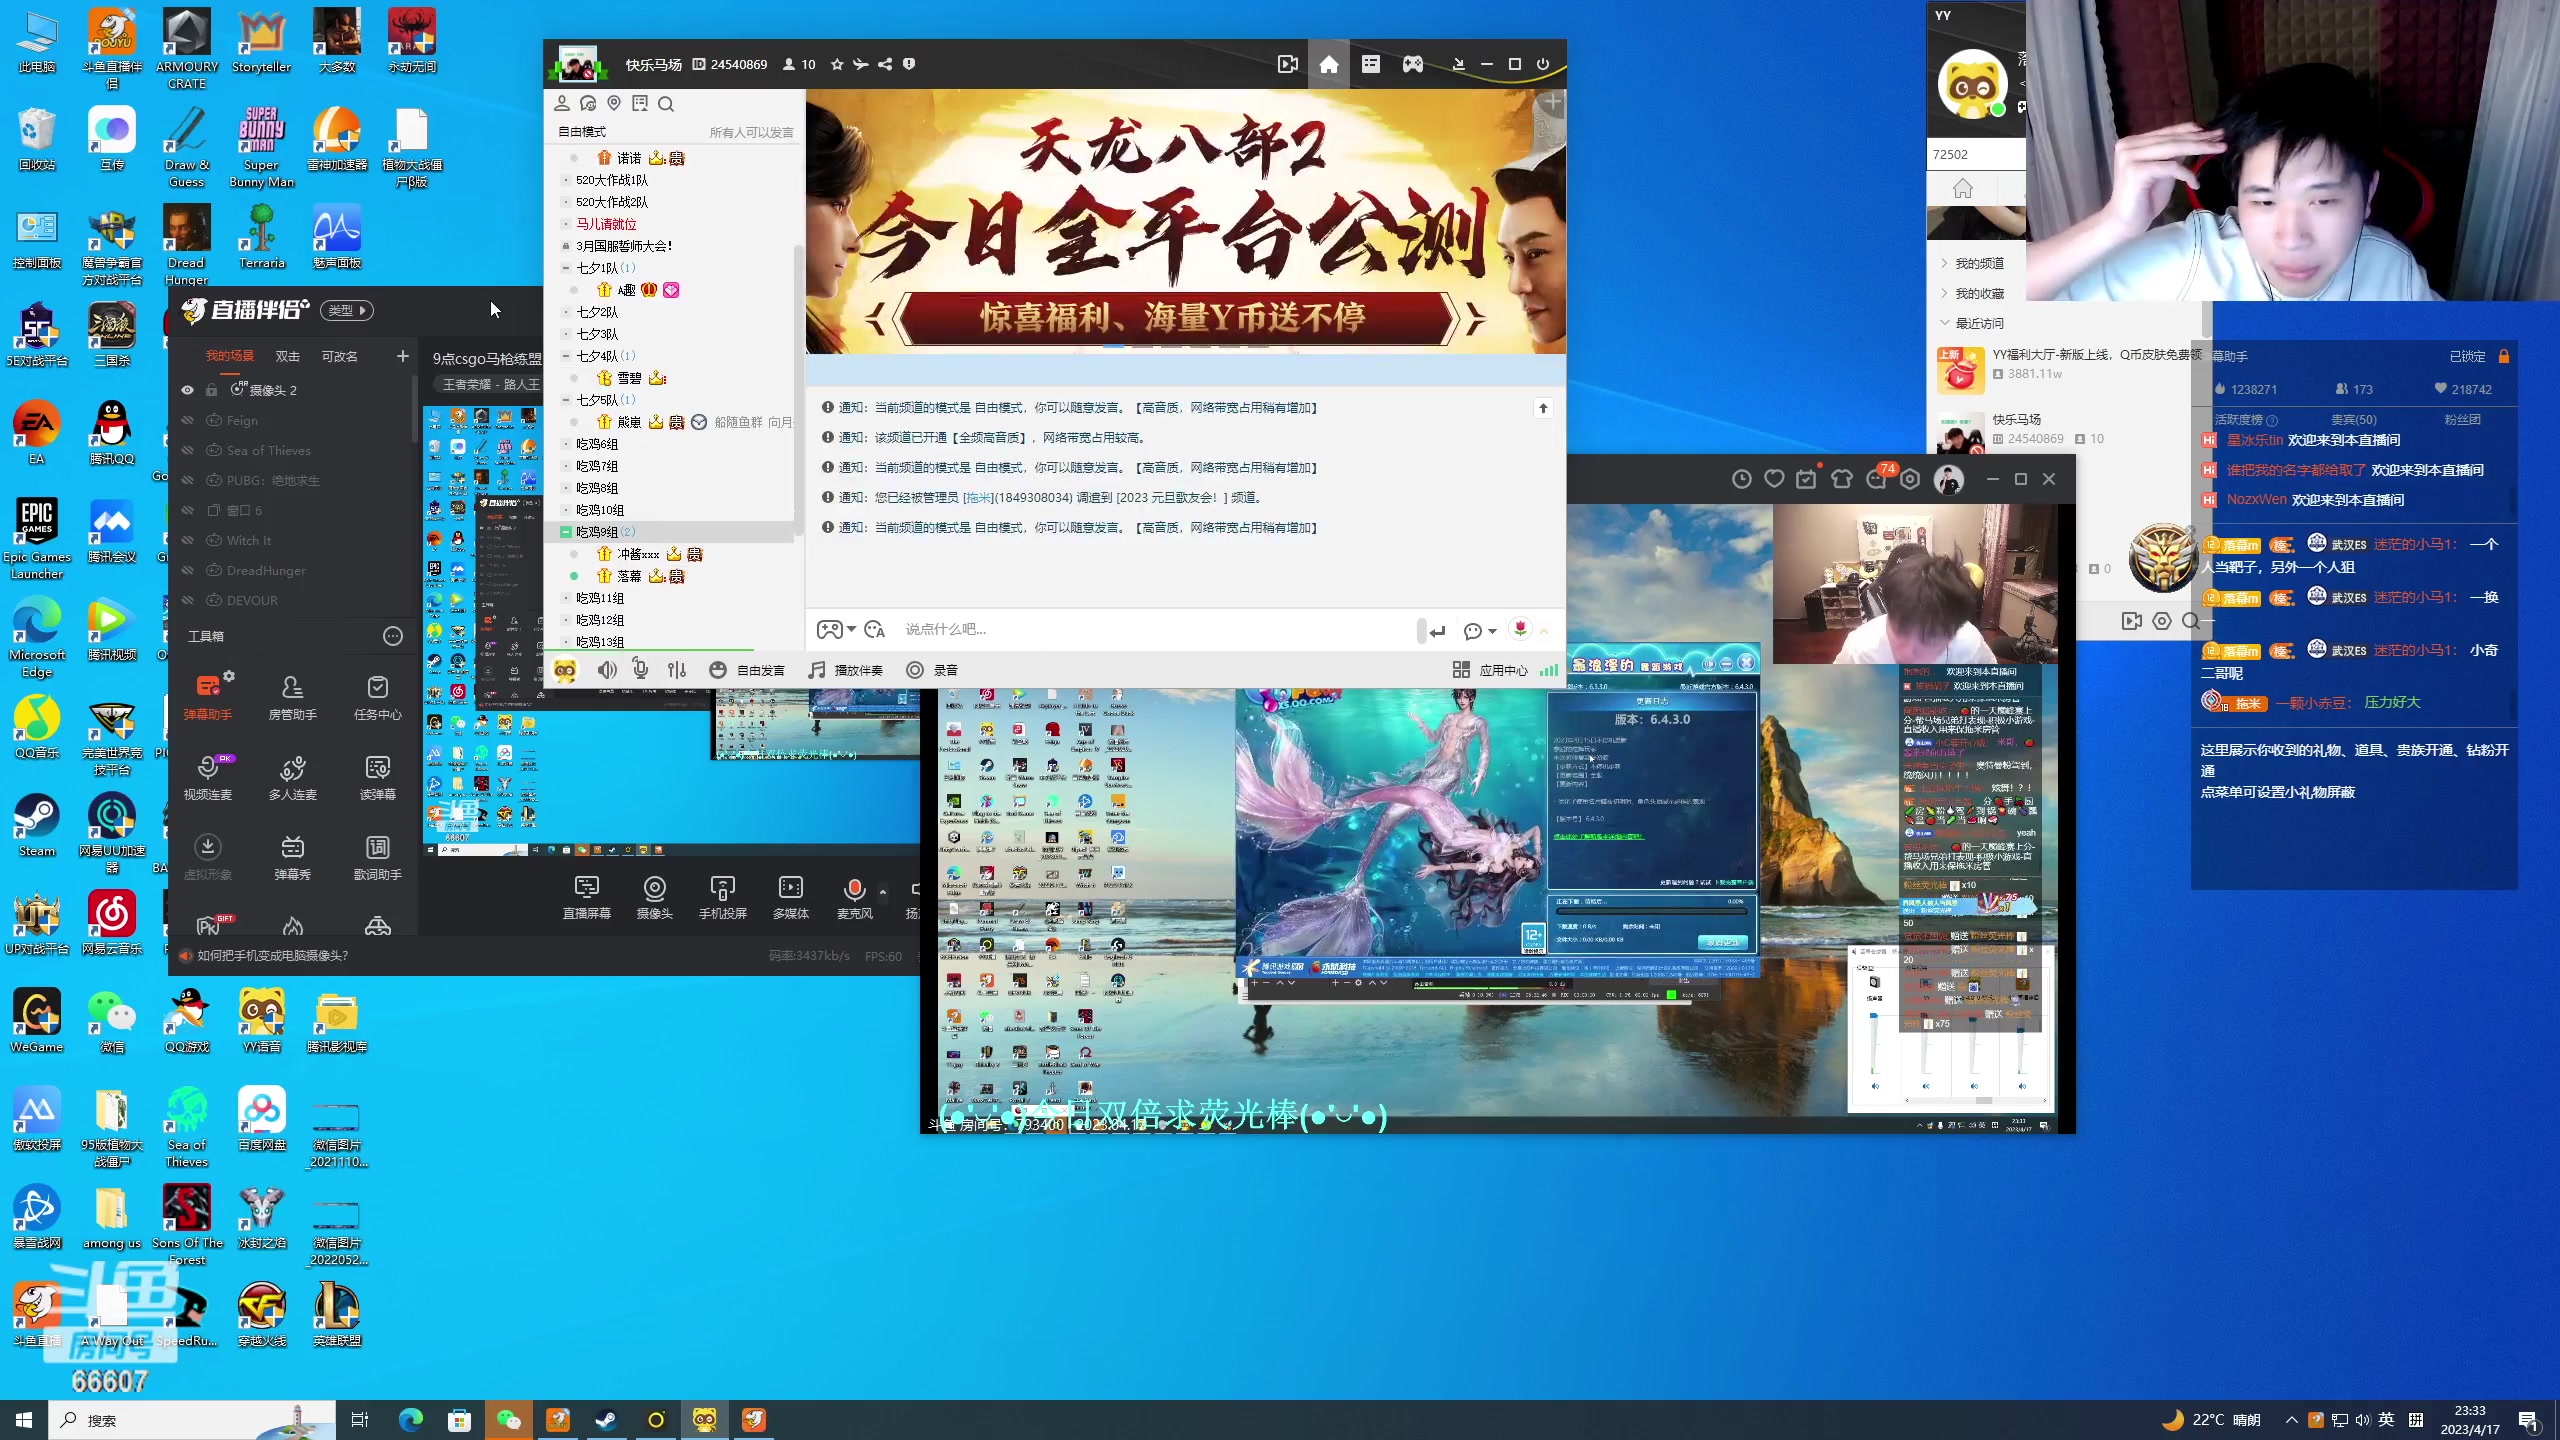Collapse 吃鸡9组 channel group
This screenshot has width=2560, height=1440.
(566, 532)
